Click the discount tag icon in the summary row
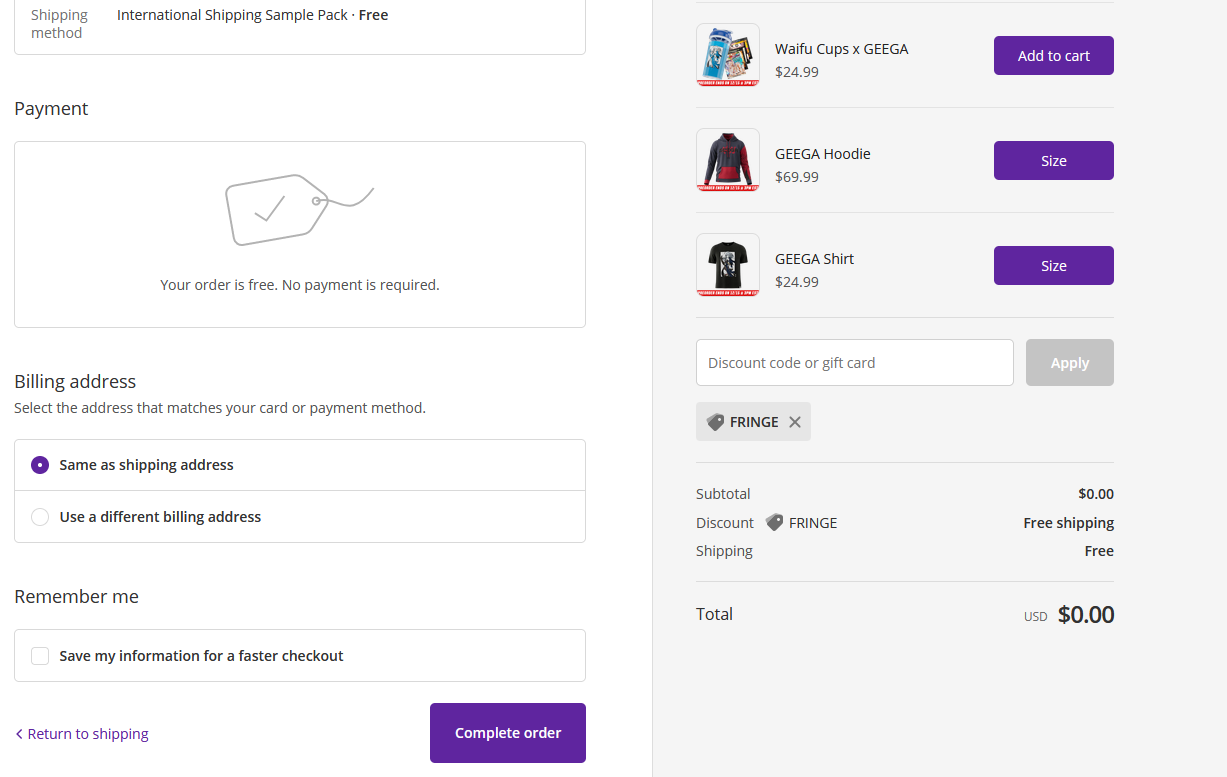1227x777 pixels. tap(774, 522)
